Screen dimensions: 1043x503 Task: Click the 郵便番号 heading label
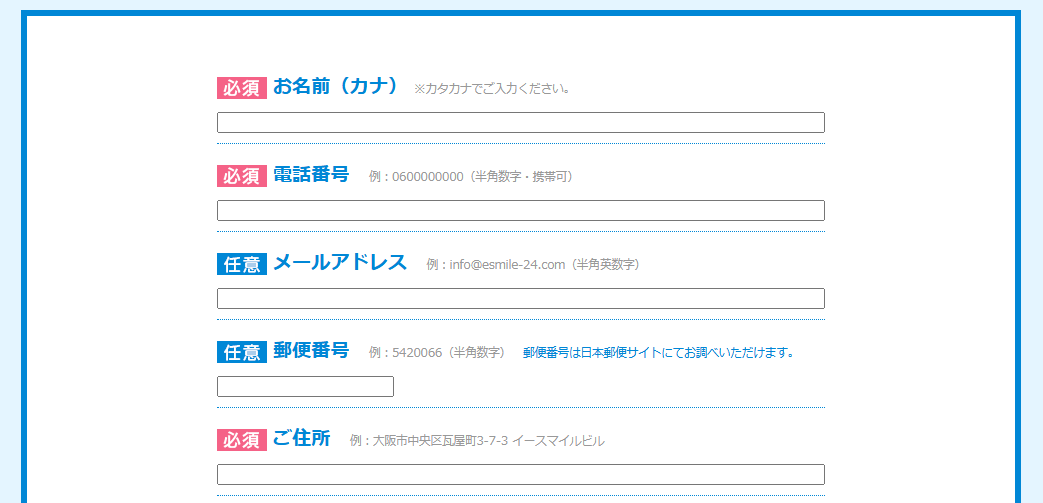pos(311,351)
